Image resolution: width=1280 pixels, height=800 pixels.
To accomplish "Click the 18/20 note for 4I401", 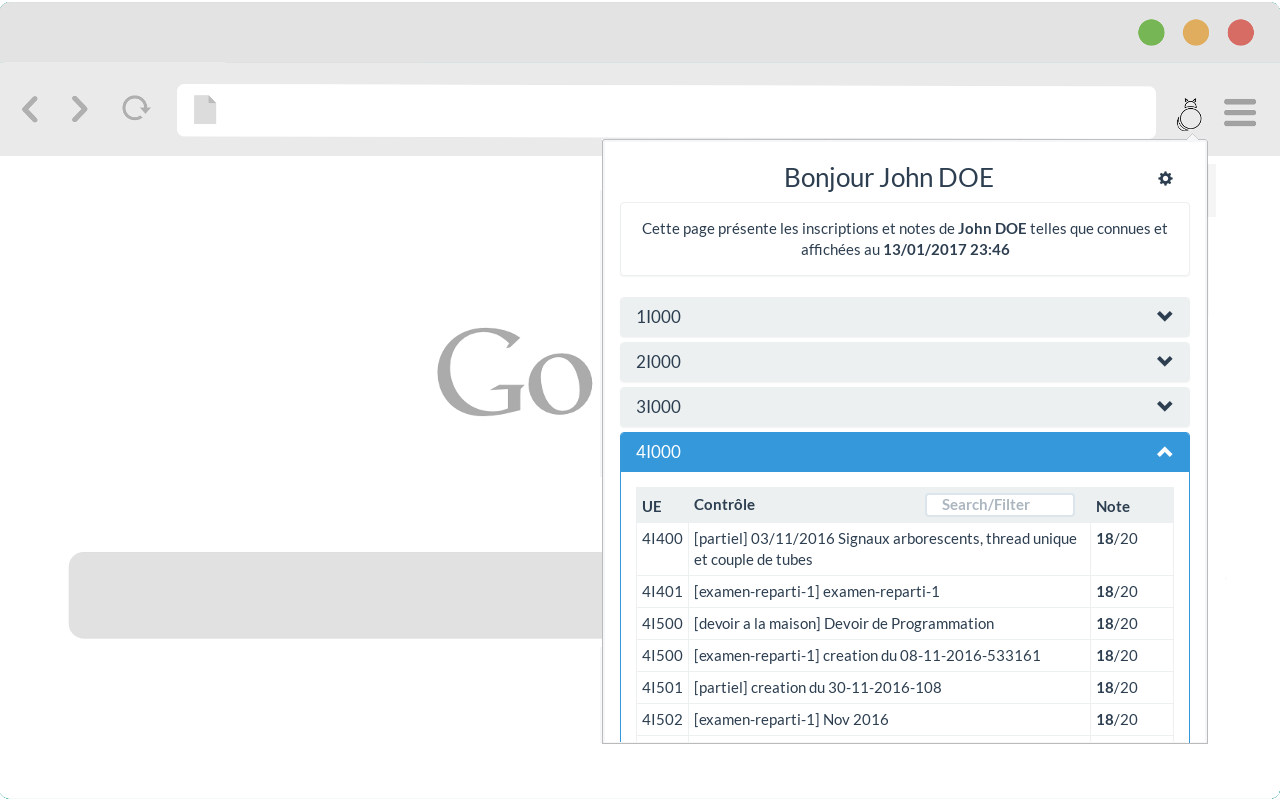I will (x=1117, y=591).
